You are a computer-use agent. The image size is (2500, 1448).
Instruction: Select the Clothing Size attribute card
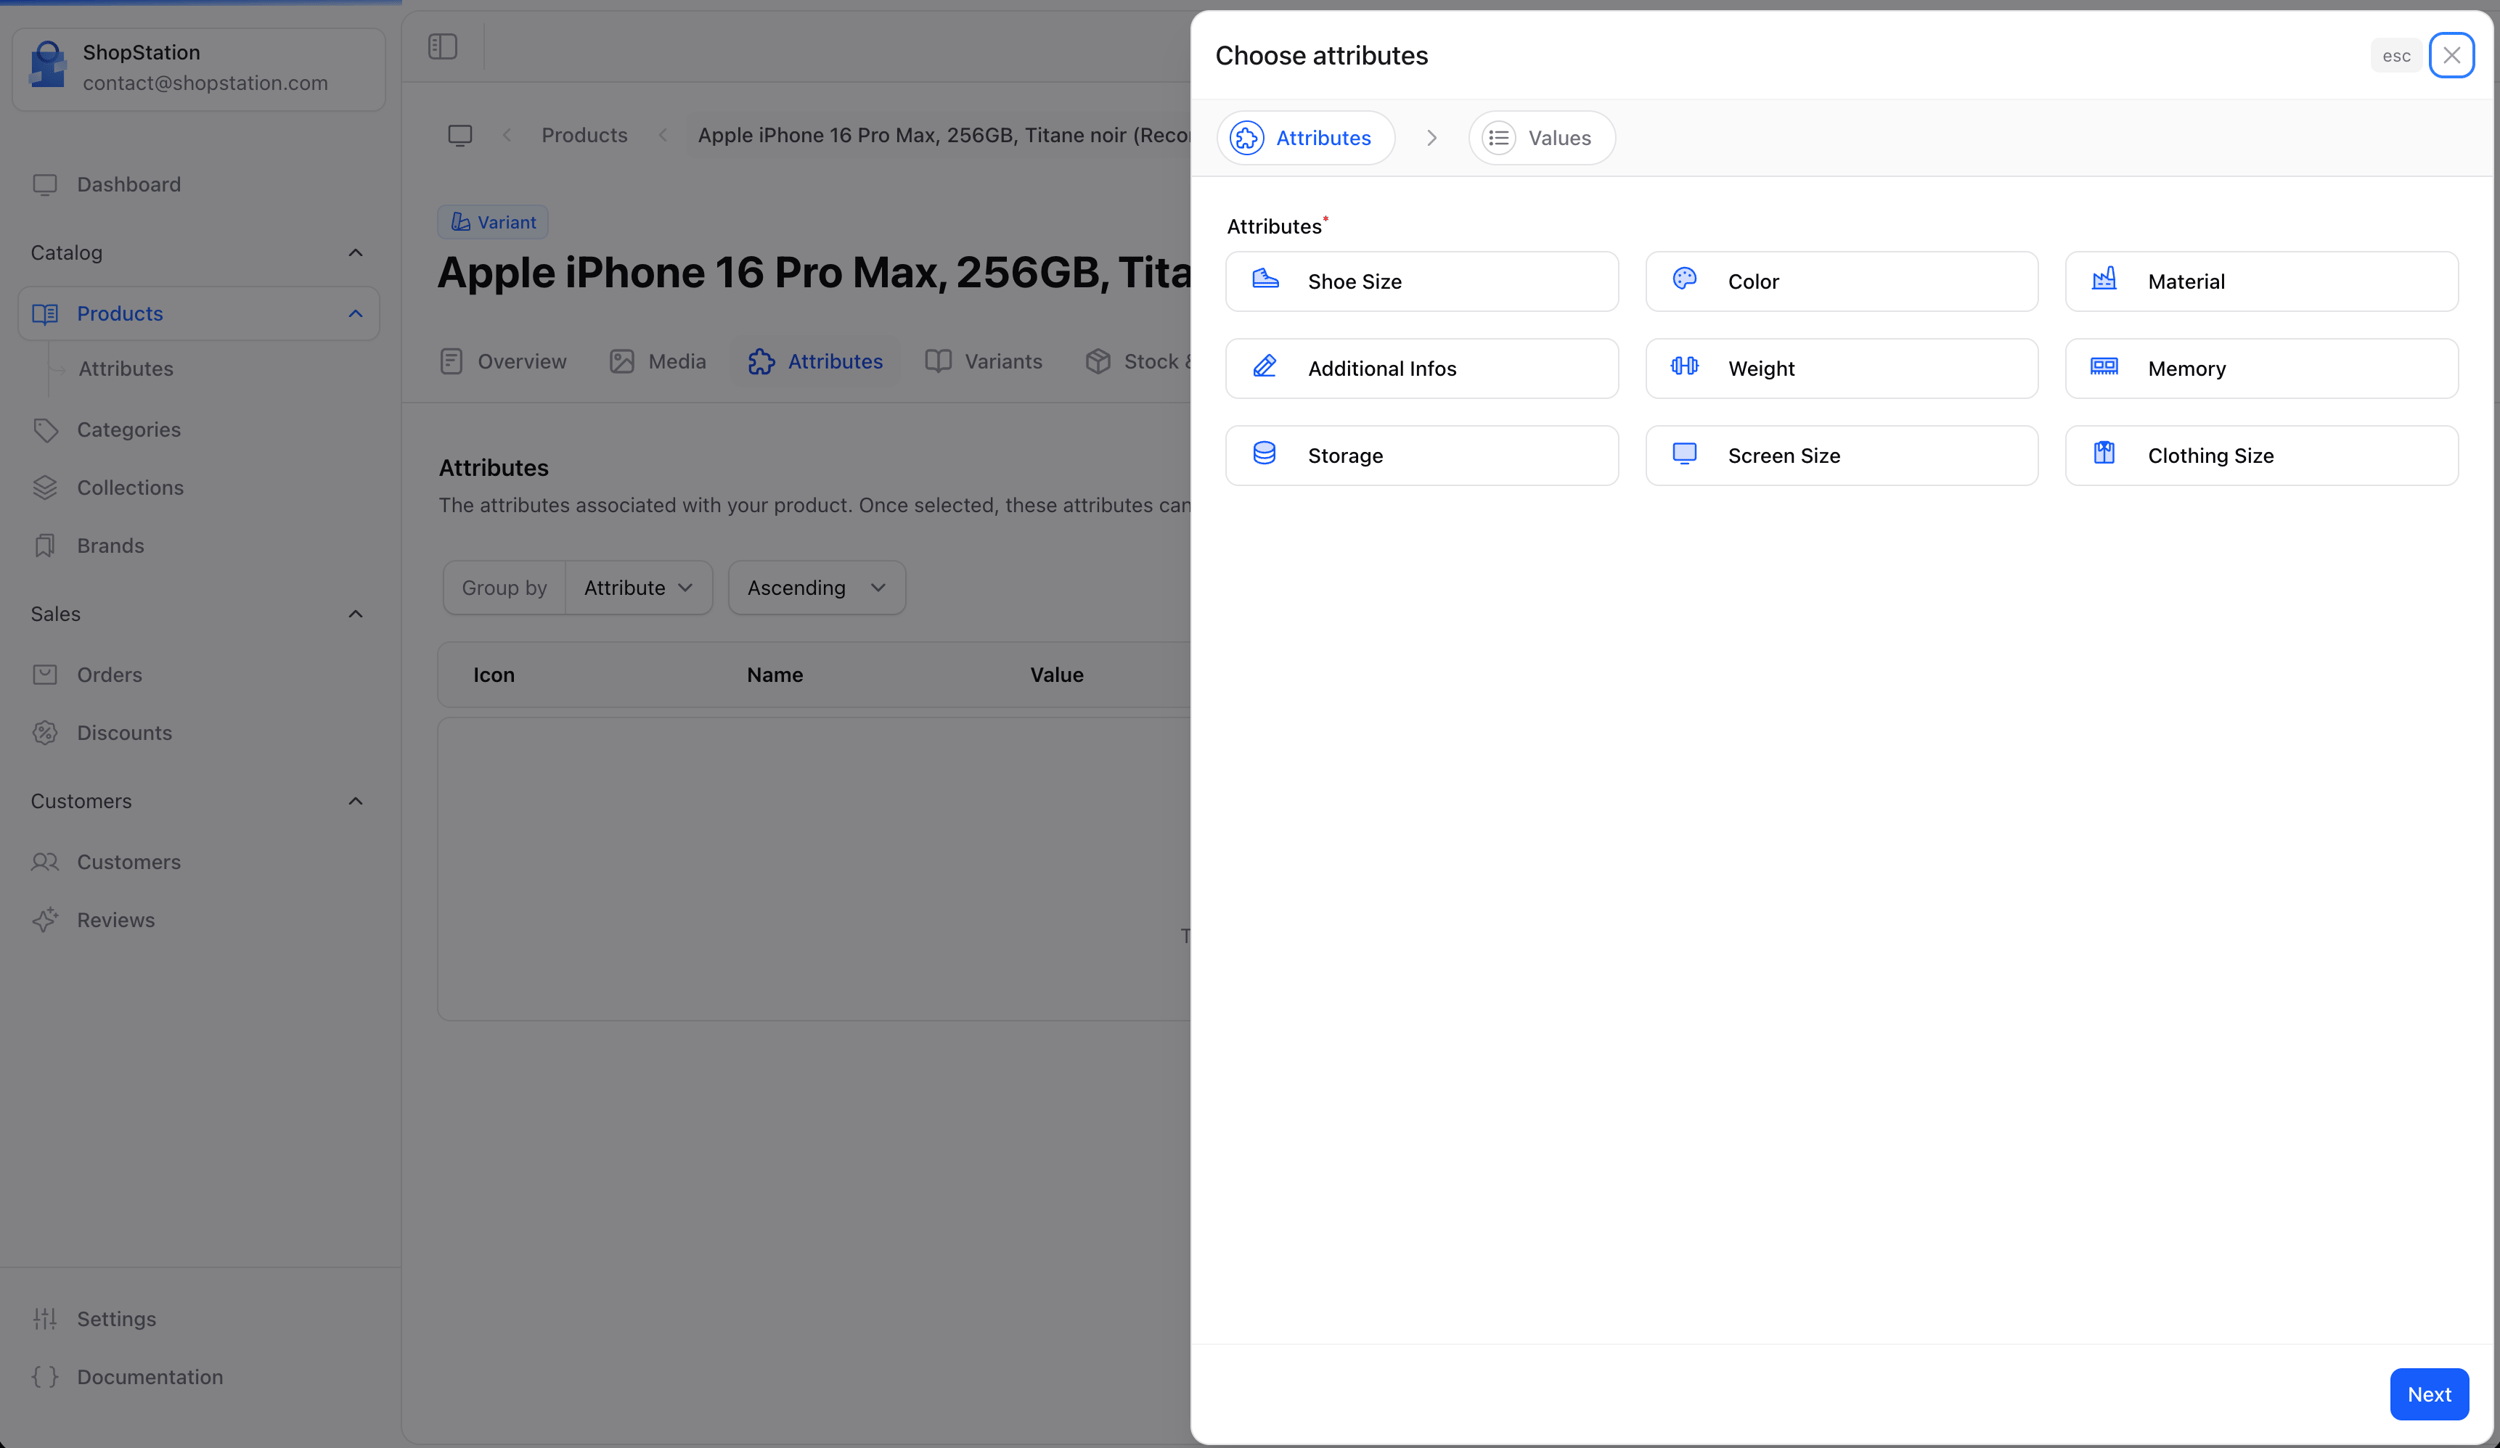click(2261, 455)
